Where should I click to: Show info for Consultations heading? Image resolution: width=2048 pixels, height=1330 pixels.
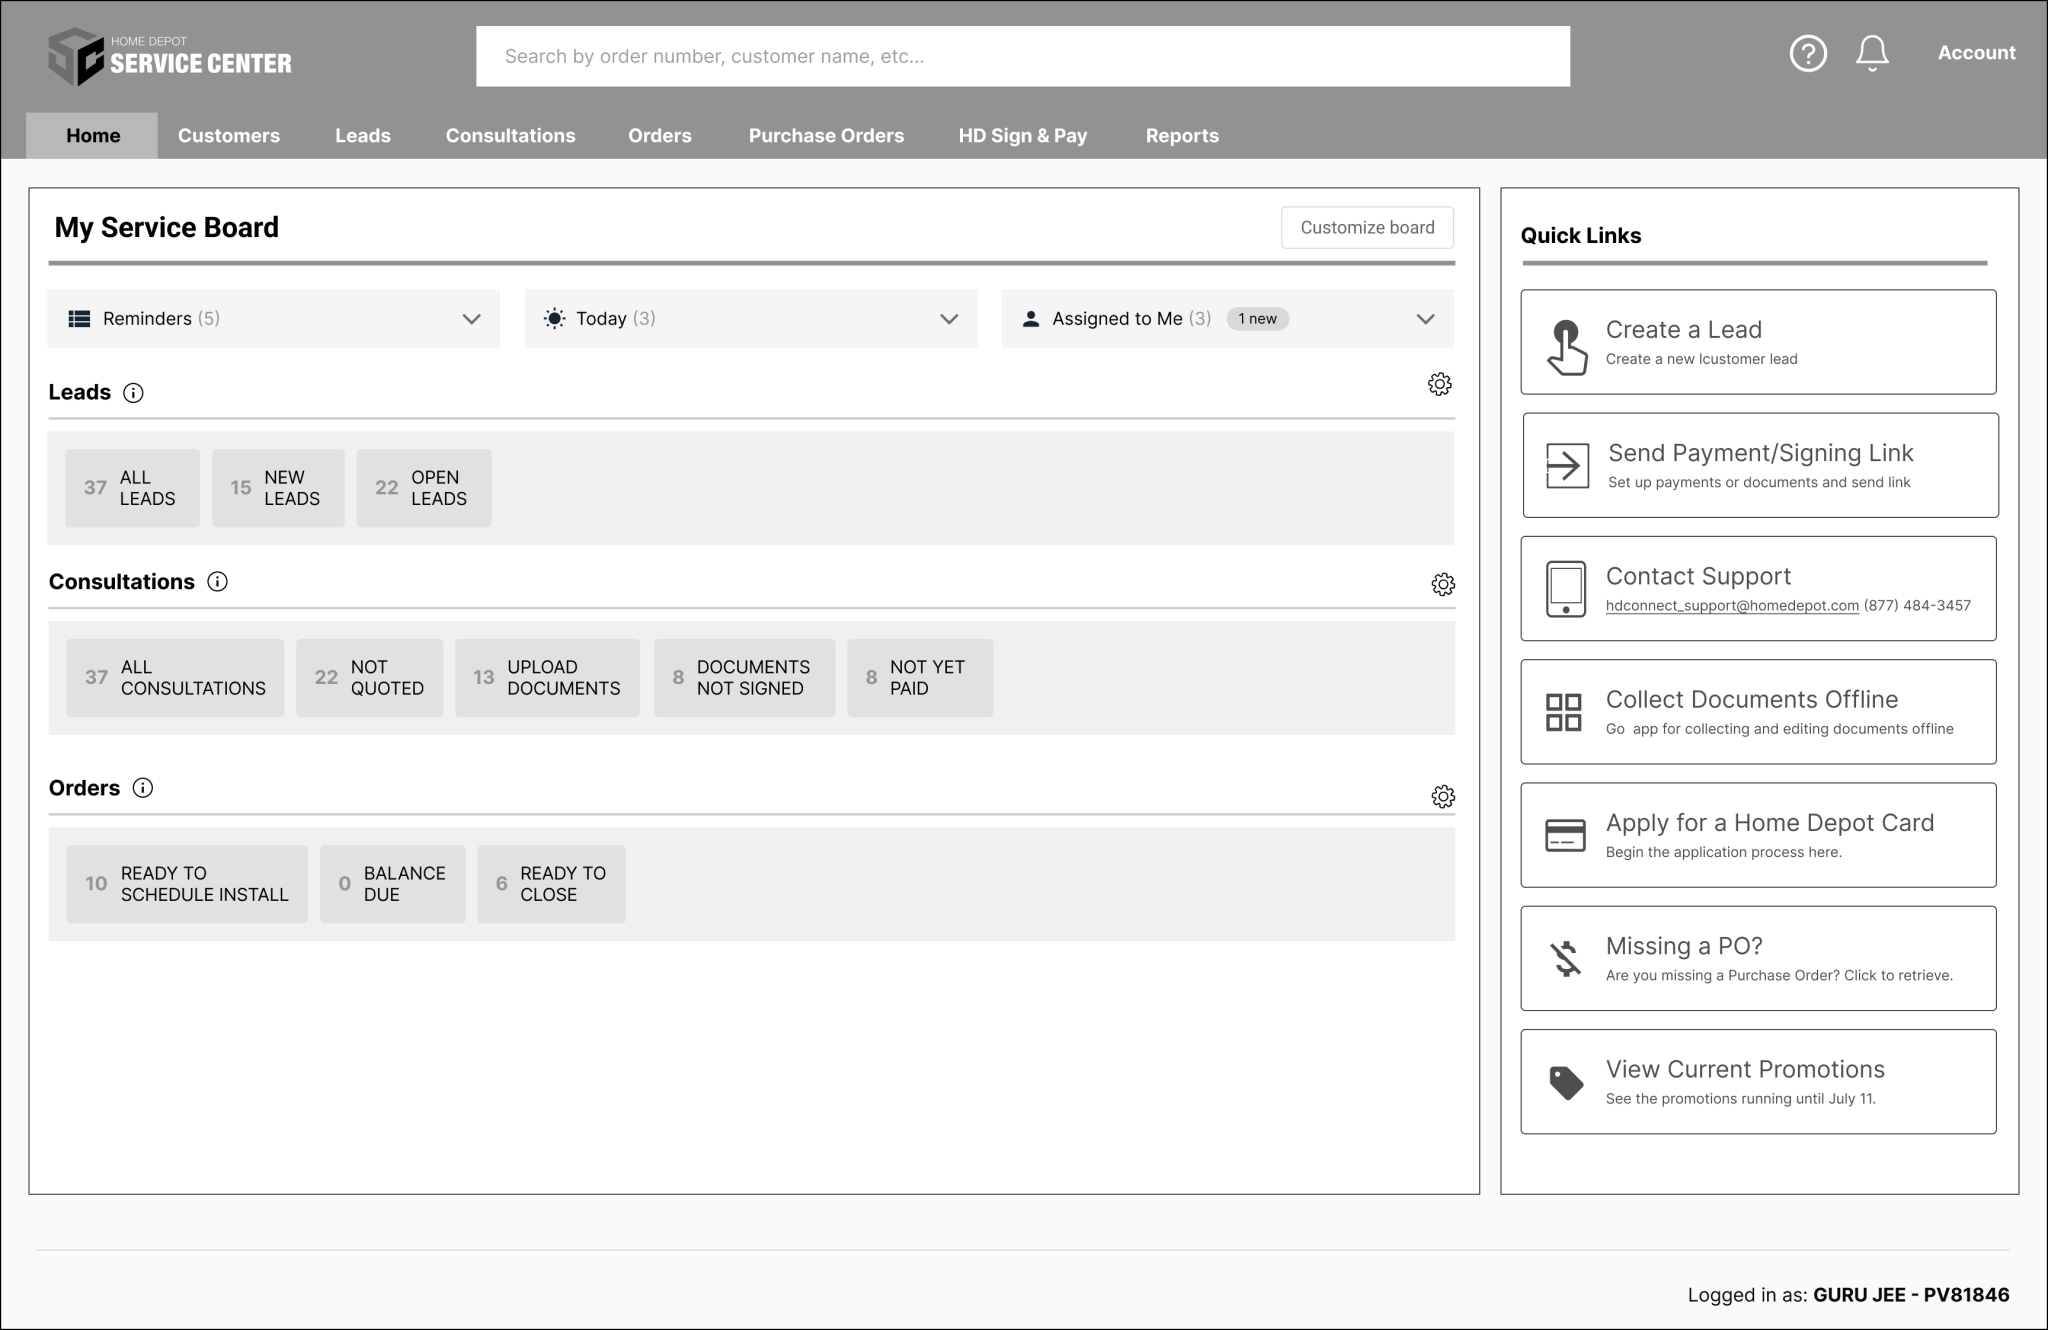217,582
